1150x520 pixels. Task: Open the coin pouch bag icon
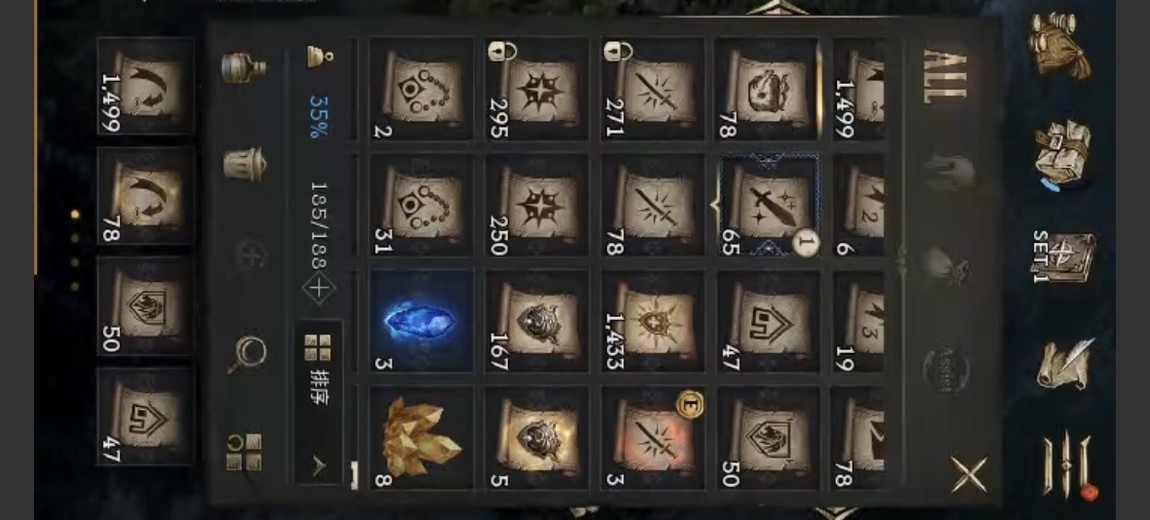click(x=1061, y=45)
